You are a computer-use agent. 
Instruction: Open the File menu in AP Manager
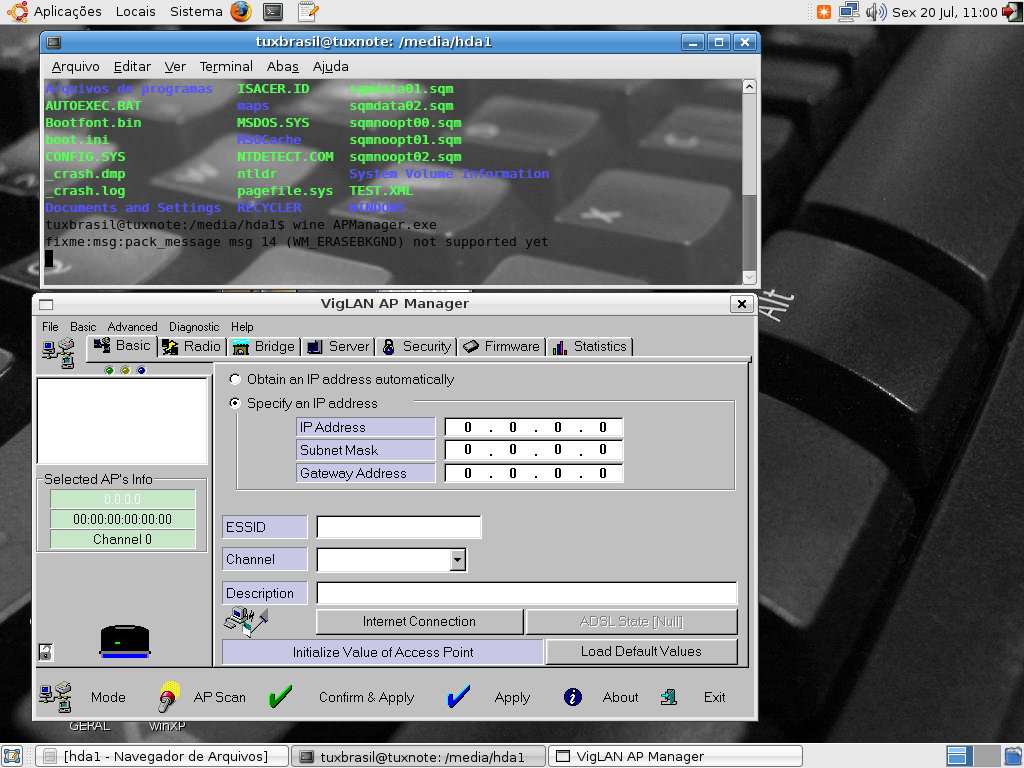click(x=50, y=327)
